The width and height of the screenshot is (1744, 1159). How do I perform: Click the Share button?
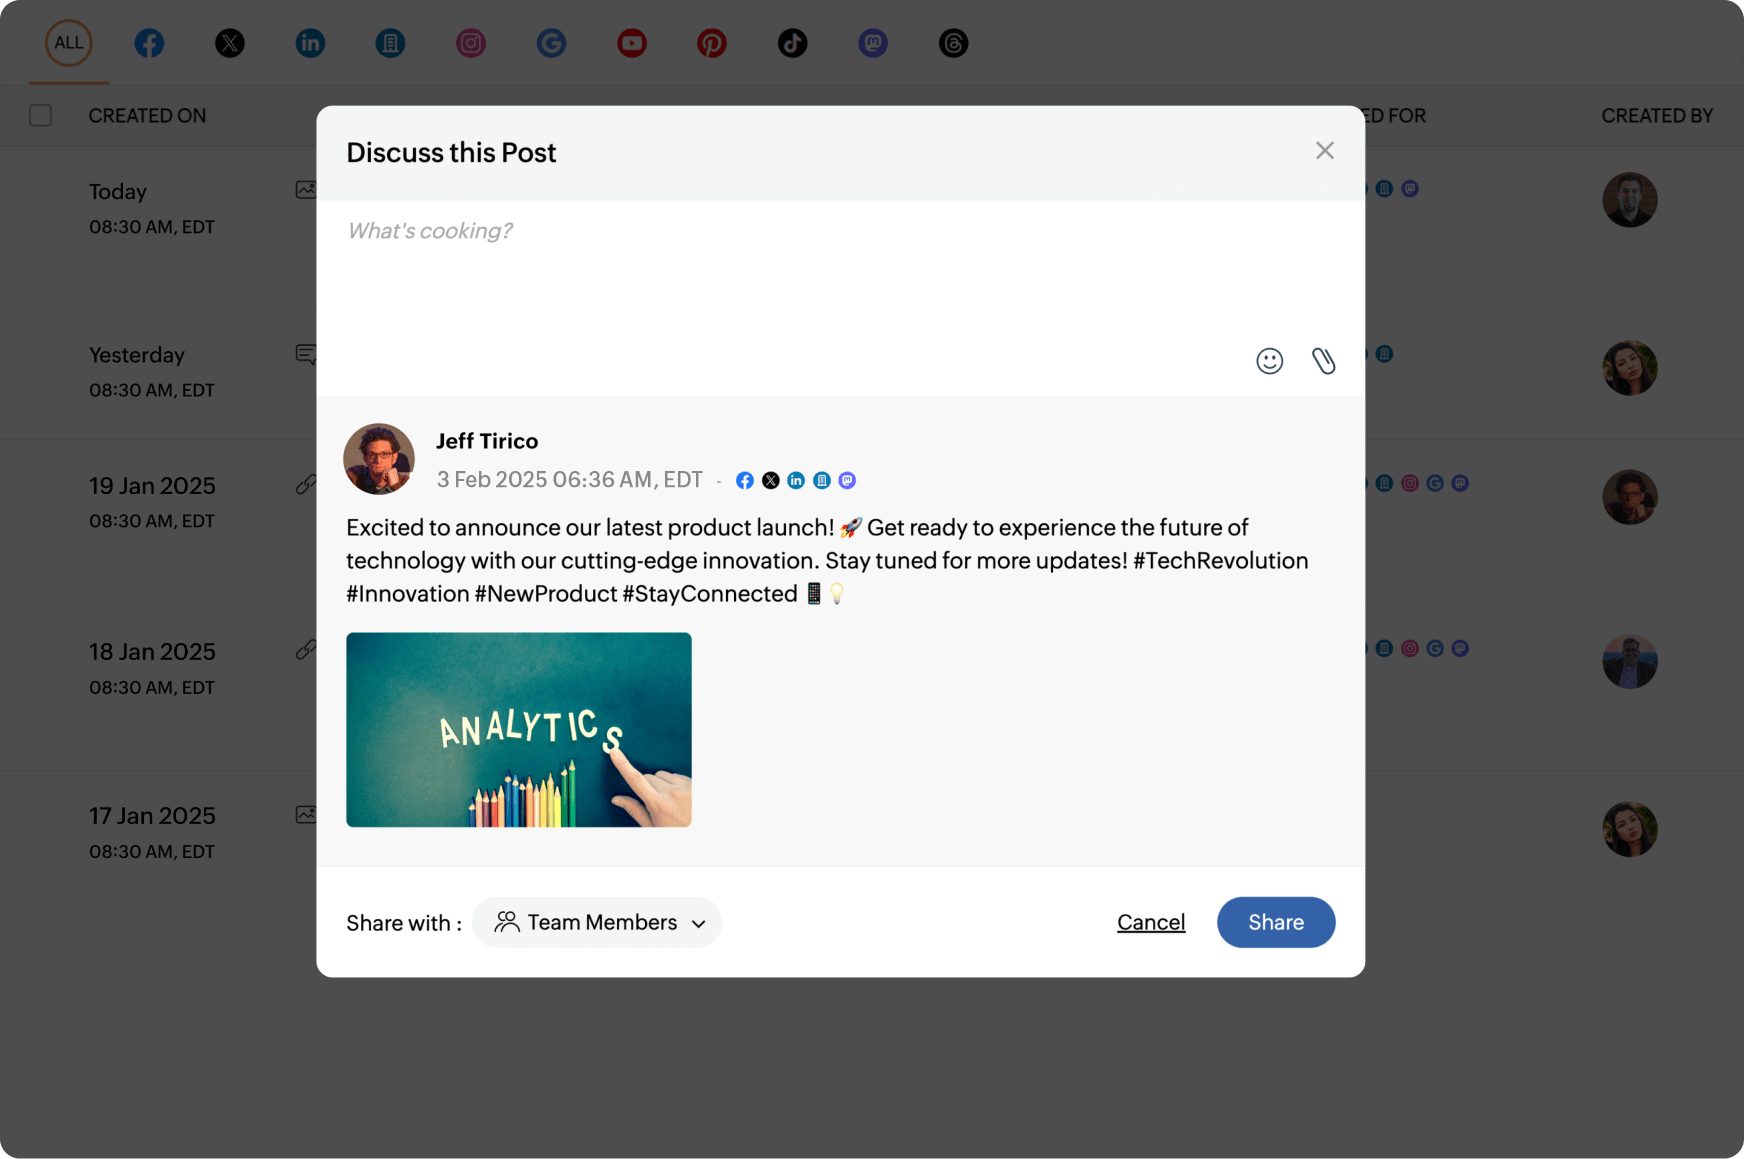pos(1276,922)
